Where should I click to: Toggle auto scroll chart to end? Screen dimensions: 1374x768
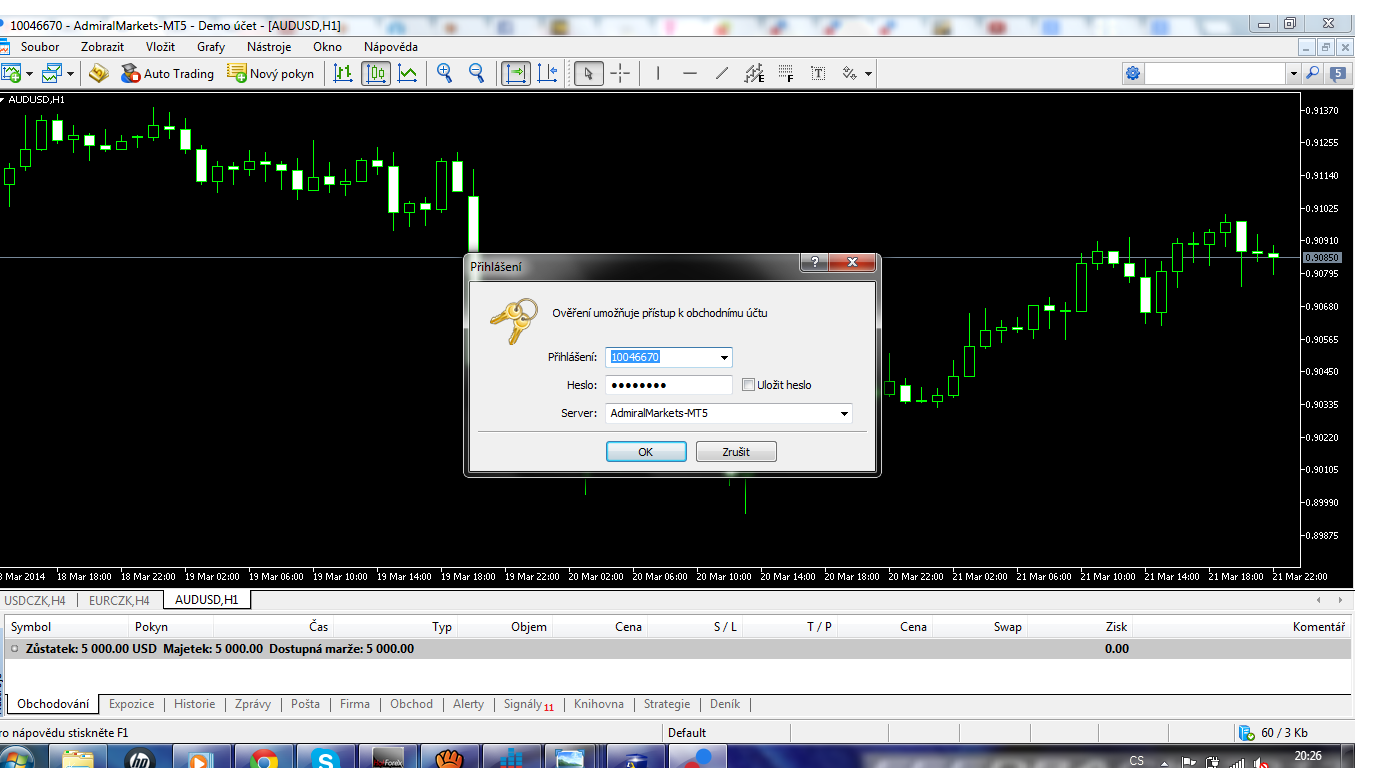(x=516, y=73)
